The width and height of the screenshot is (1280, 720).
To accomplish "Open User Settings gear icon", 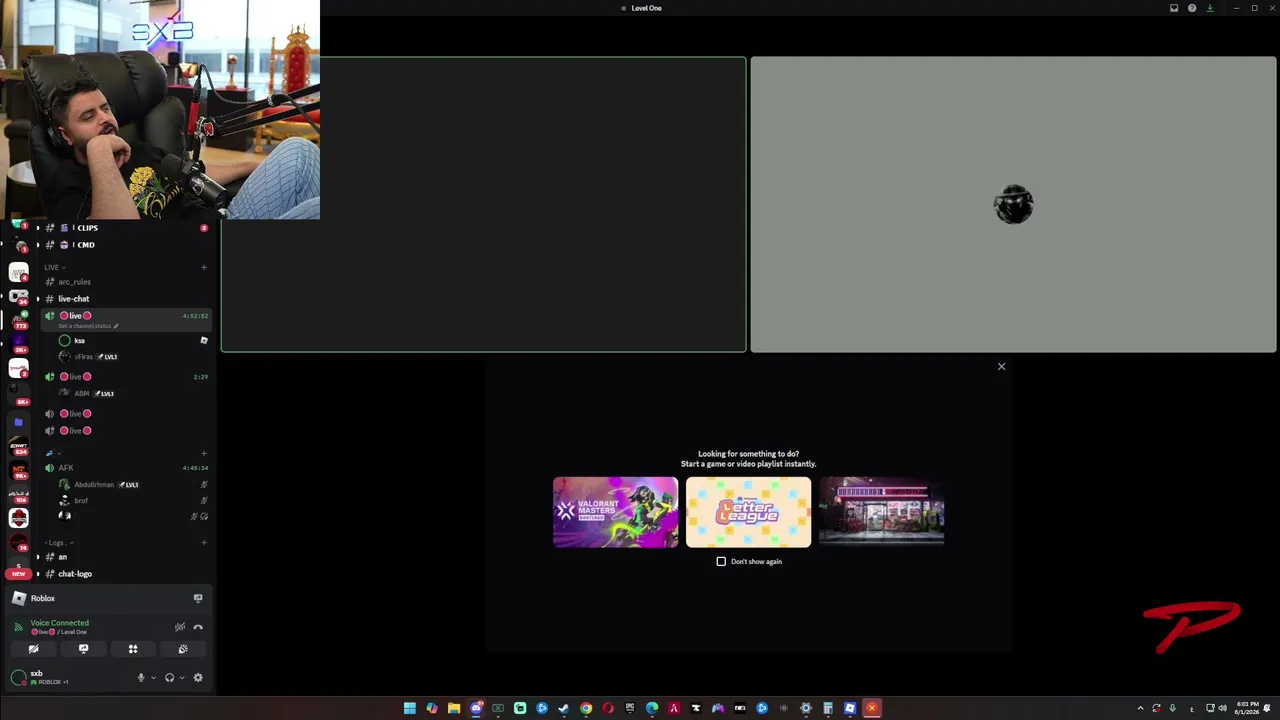I will (x=198, y=677).
